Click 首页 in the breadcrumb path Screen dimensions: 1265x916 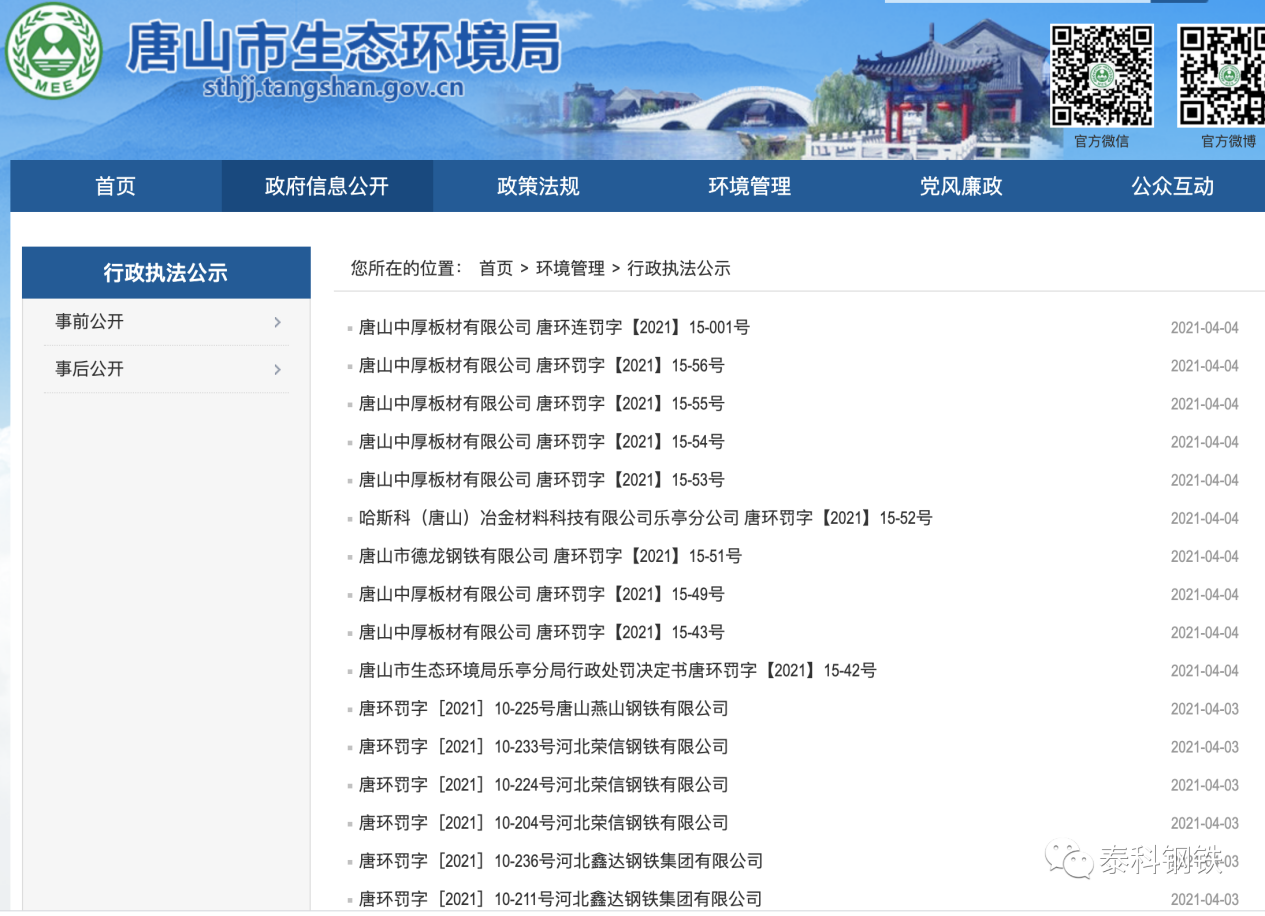point(496,268)
